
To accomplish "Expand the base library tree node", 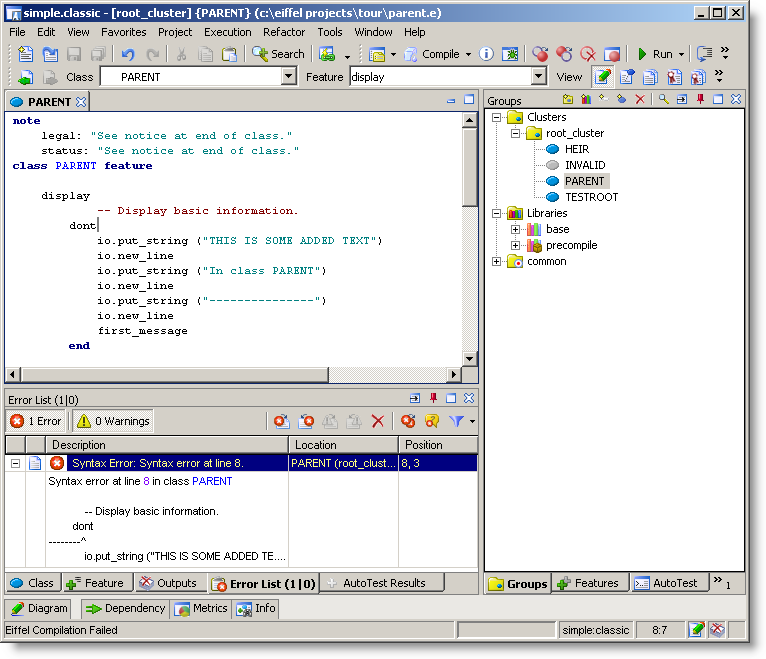I will coord(515,229).
